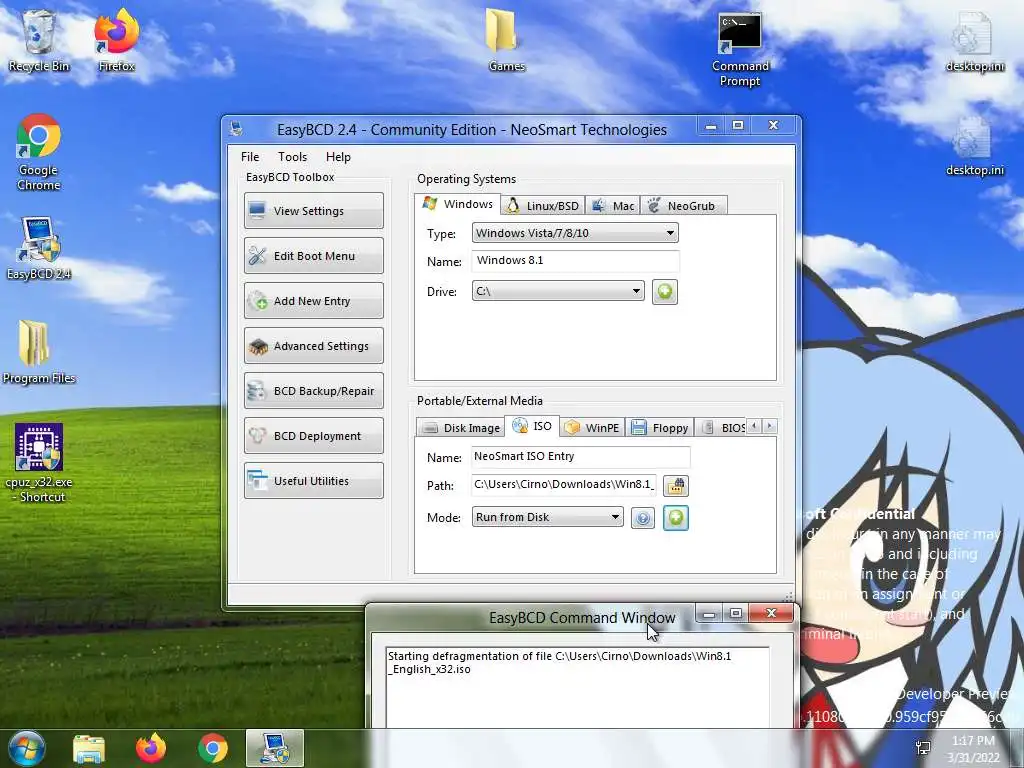
Task: Open File Explorer from taskbar
Action: click(89, 749)
